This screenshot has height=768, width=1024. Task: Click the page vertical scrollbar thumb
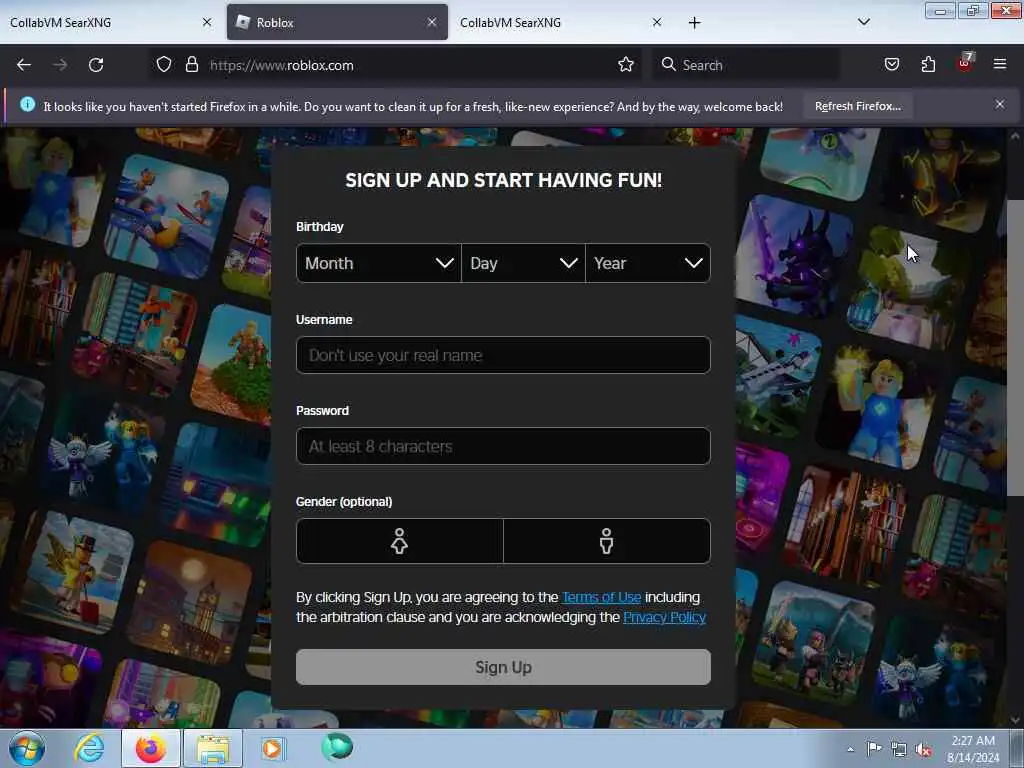pyautogui.click(x=1014, y=346)
